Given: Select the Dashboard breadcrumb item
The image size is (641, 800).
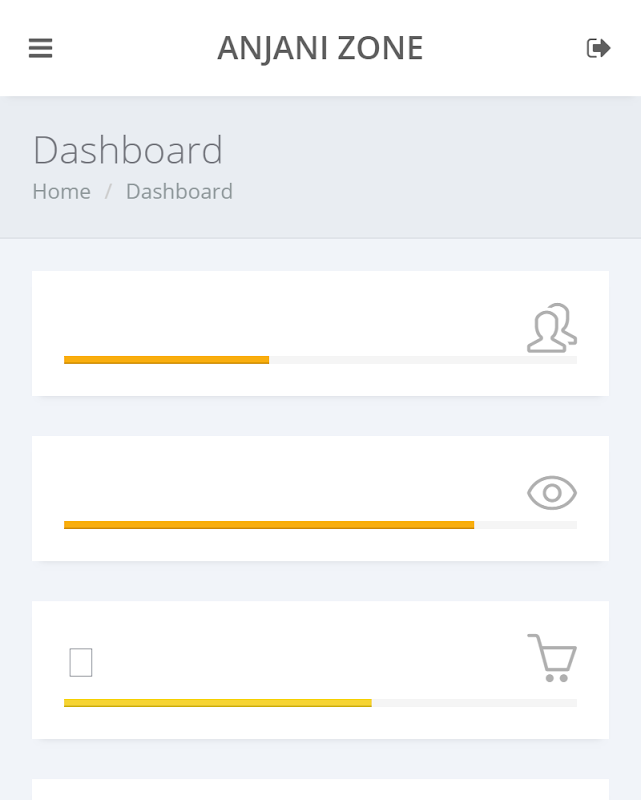Looking at the screenshot, I should point(179,191).
